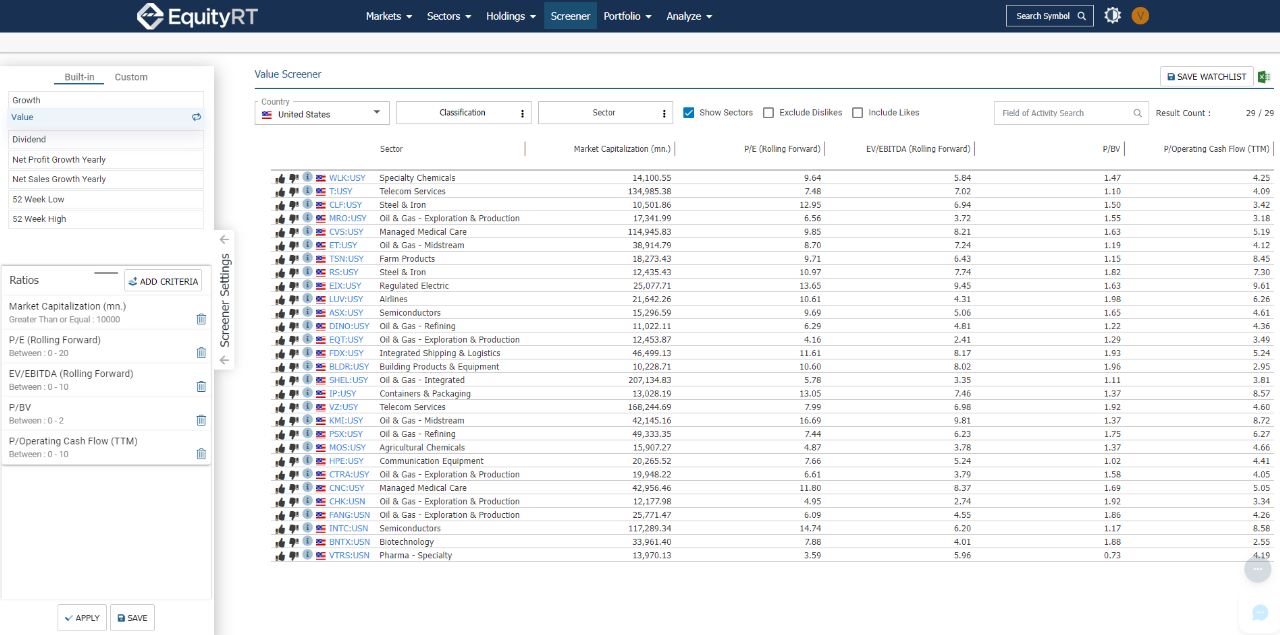Enable the Exclude Dislikes checkbox
Viewport: 1280px width, 635px height.
click(x=769, y=113)
